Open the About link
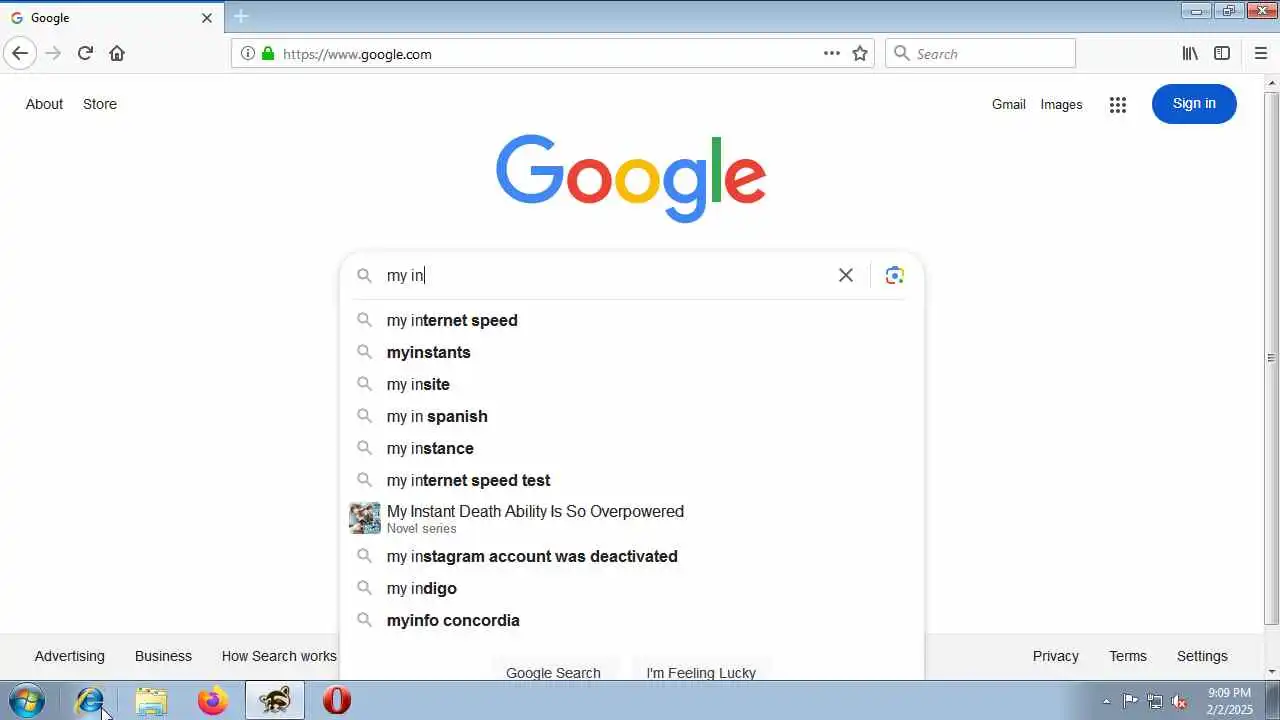Screen dimensions: 1280x720 point(44,104)
